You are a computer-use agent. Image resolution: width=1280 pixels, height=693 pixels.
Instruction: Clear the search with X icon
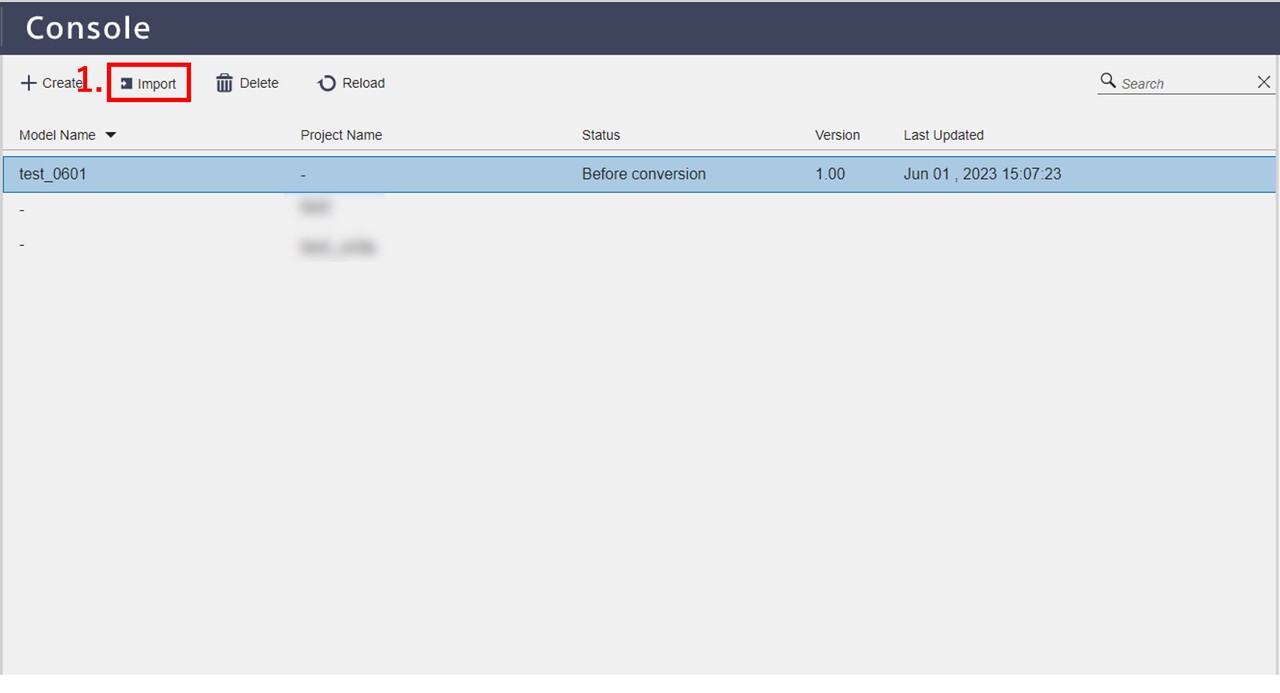1264,83
